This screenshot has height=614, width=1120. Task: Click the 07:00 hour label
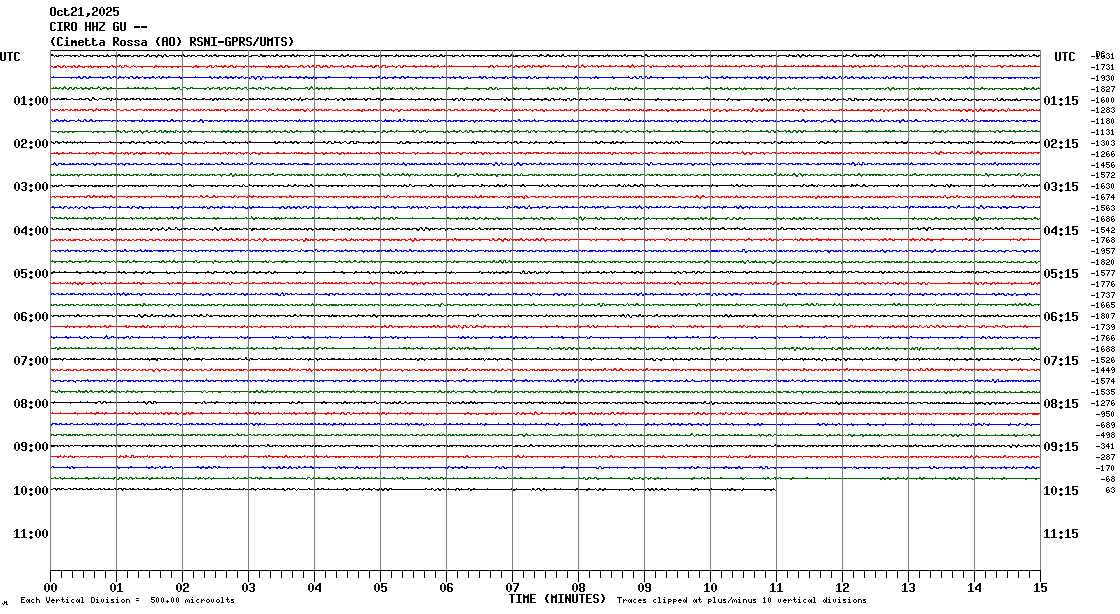pos(31,361)
